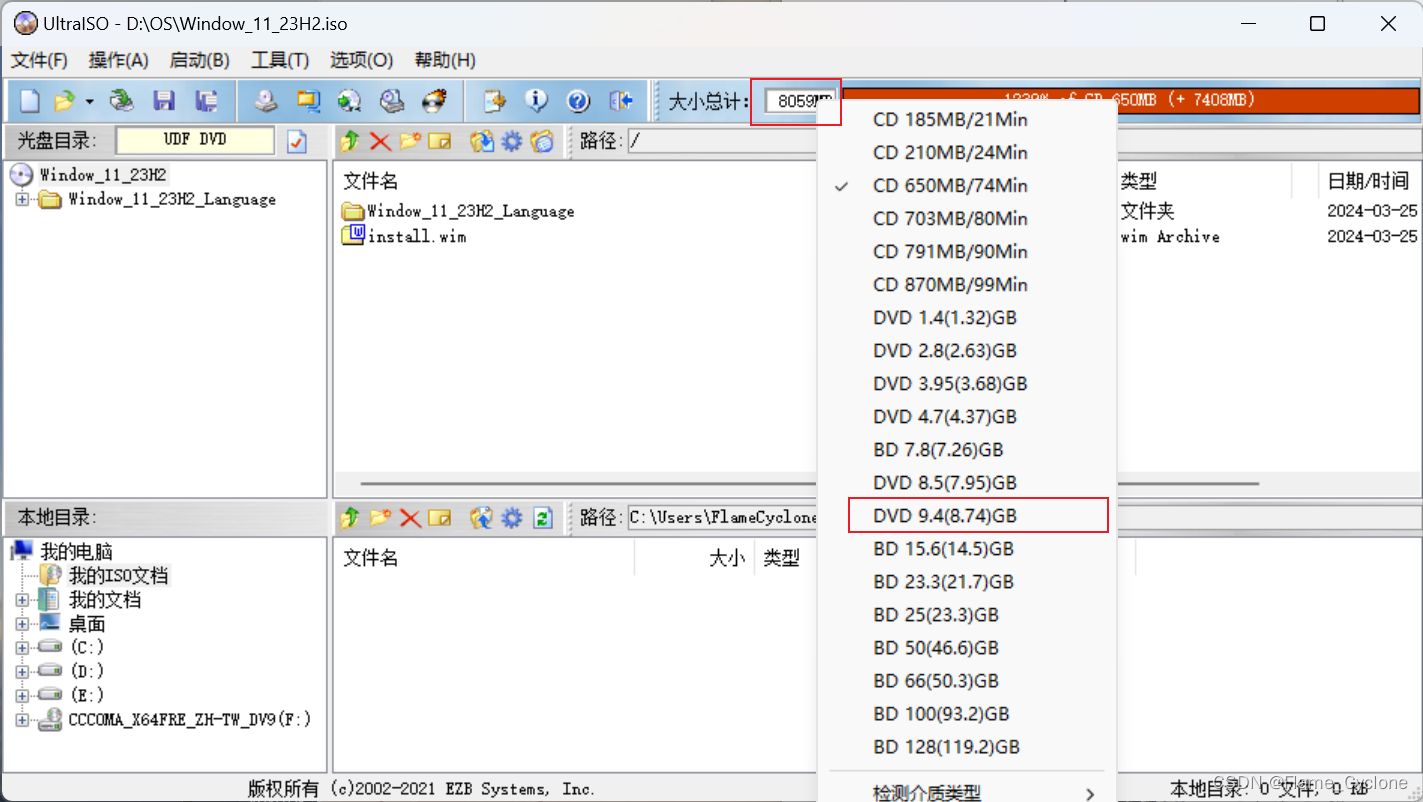
Task: Sort by 文件名 column in disc pane
Action: 371,181
